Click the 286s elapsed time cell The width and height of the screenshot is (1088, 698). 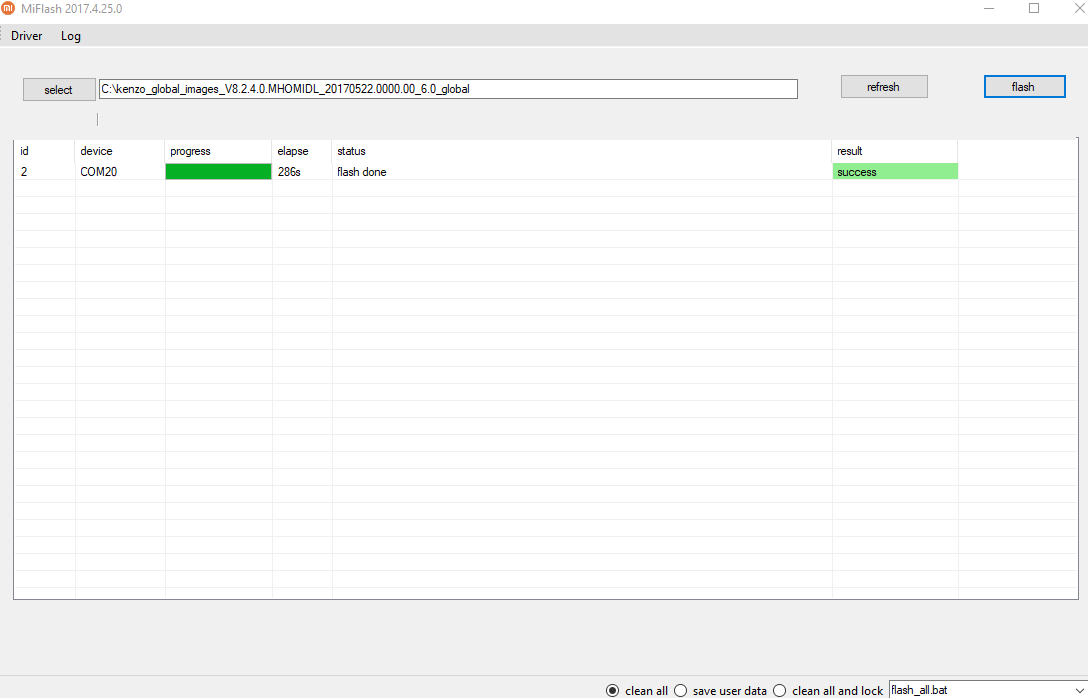(x=302, y=171)
